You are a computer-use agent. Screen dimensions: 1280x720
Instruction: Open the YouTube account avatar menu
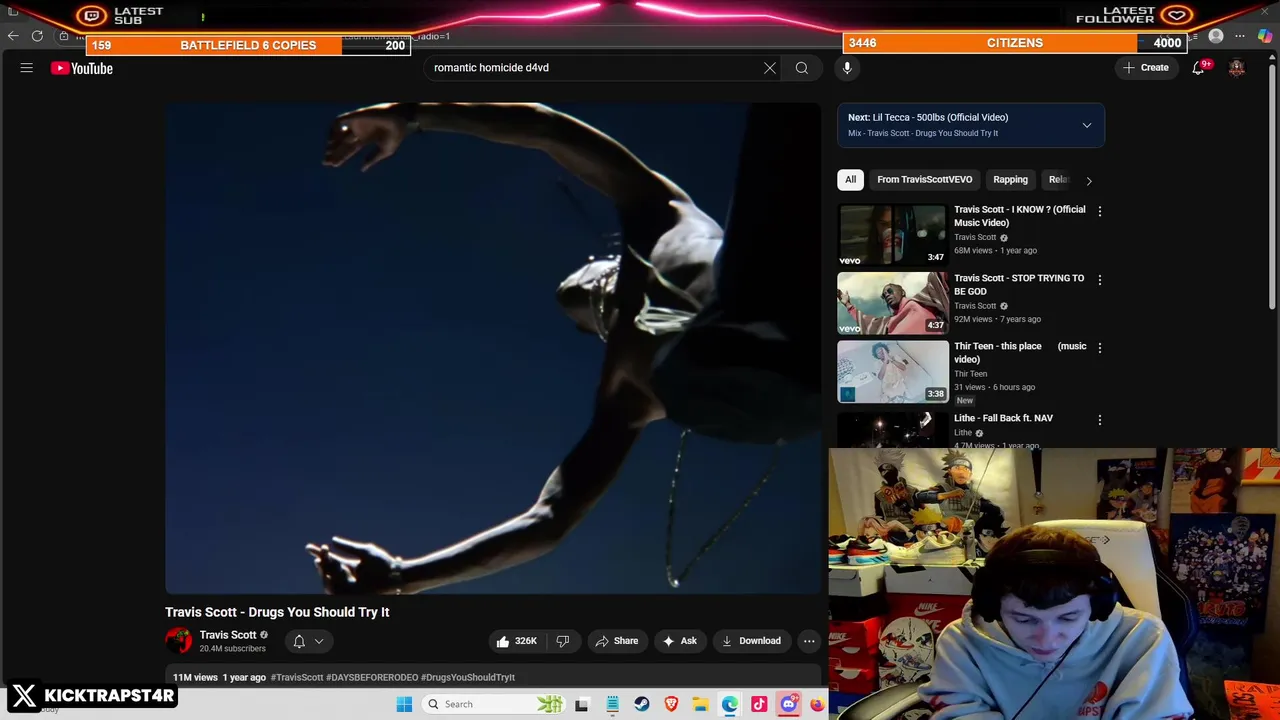(x=1237, y=68)
